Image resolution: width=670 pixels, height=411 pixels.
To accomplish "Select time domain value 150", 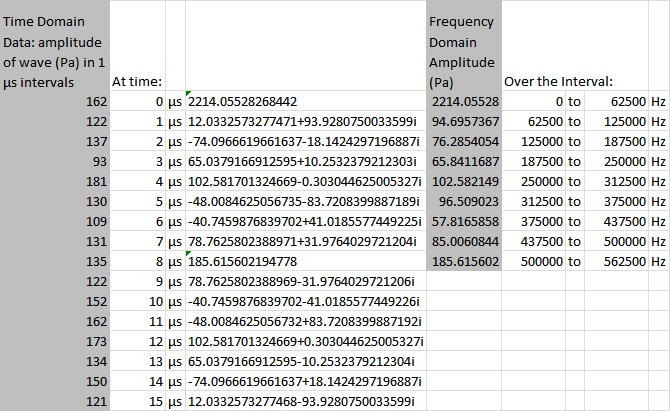I will (x=55, y=382).
